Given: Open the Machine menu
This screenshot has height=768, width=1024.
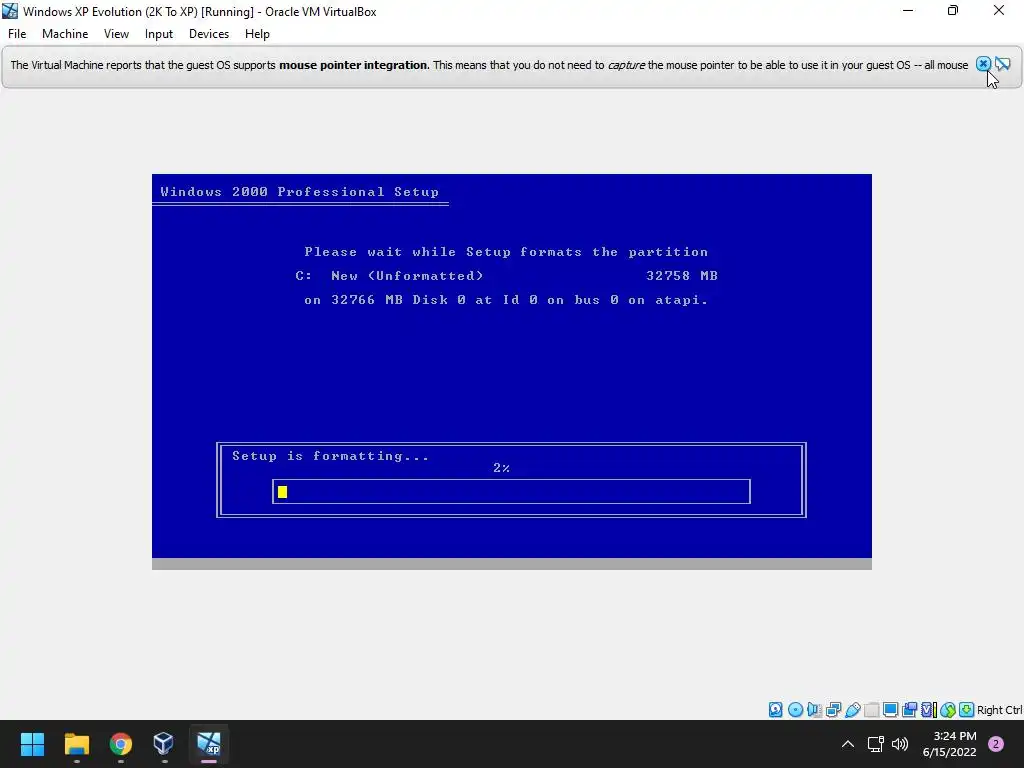Looking at the screenshot, I should click(65, 34).
